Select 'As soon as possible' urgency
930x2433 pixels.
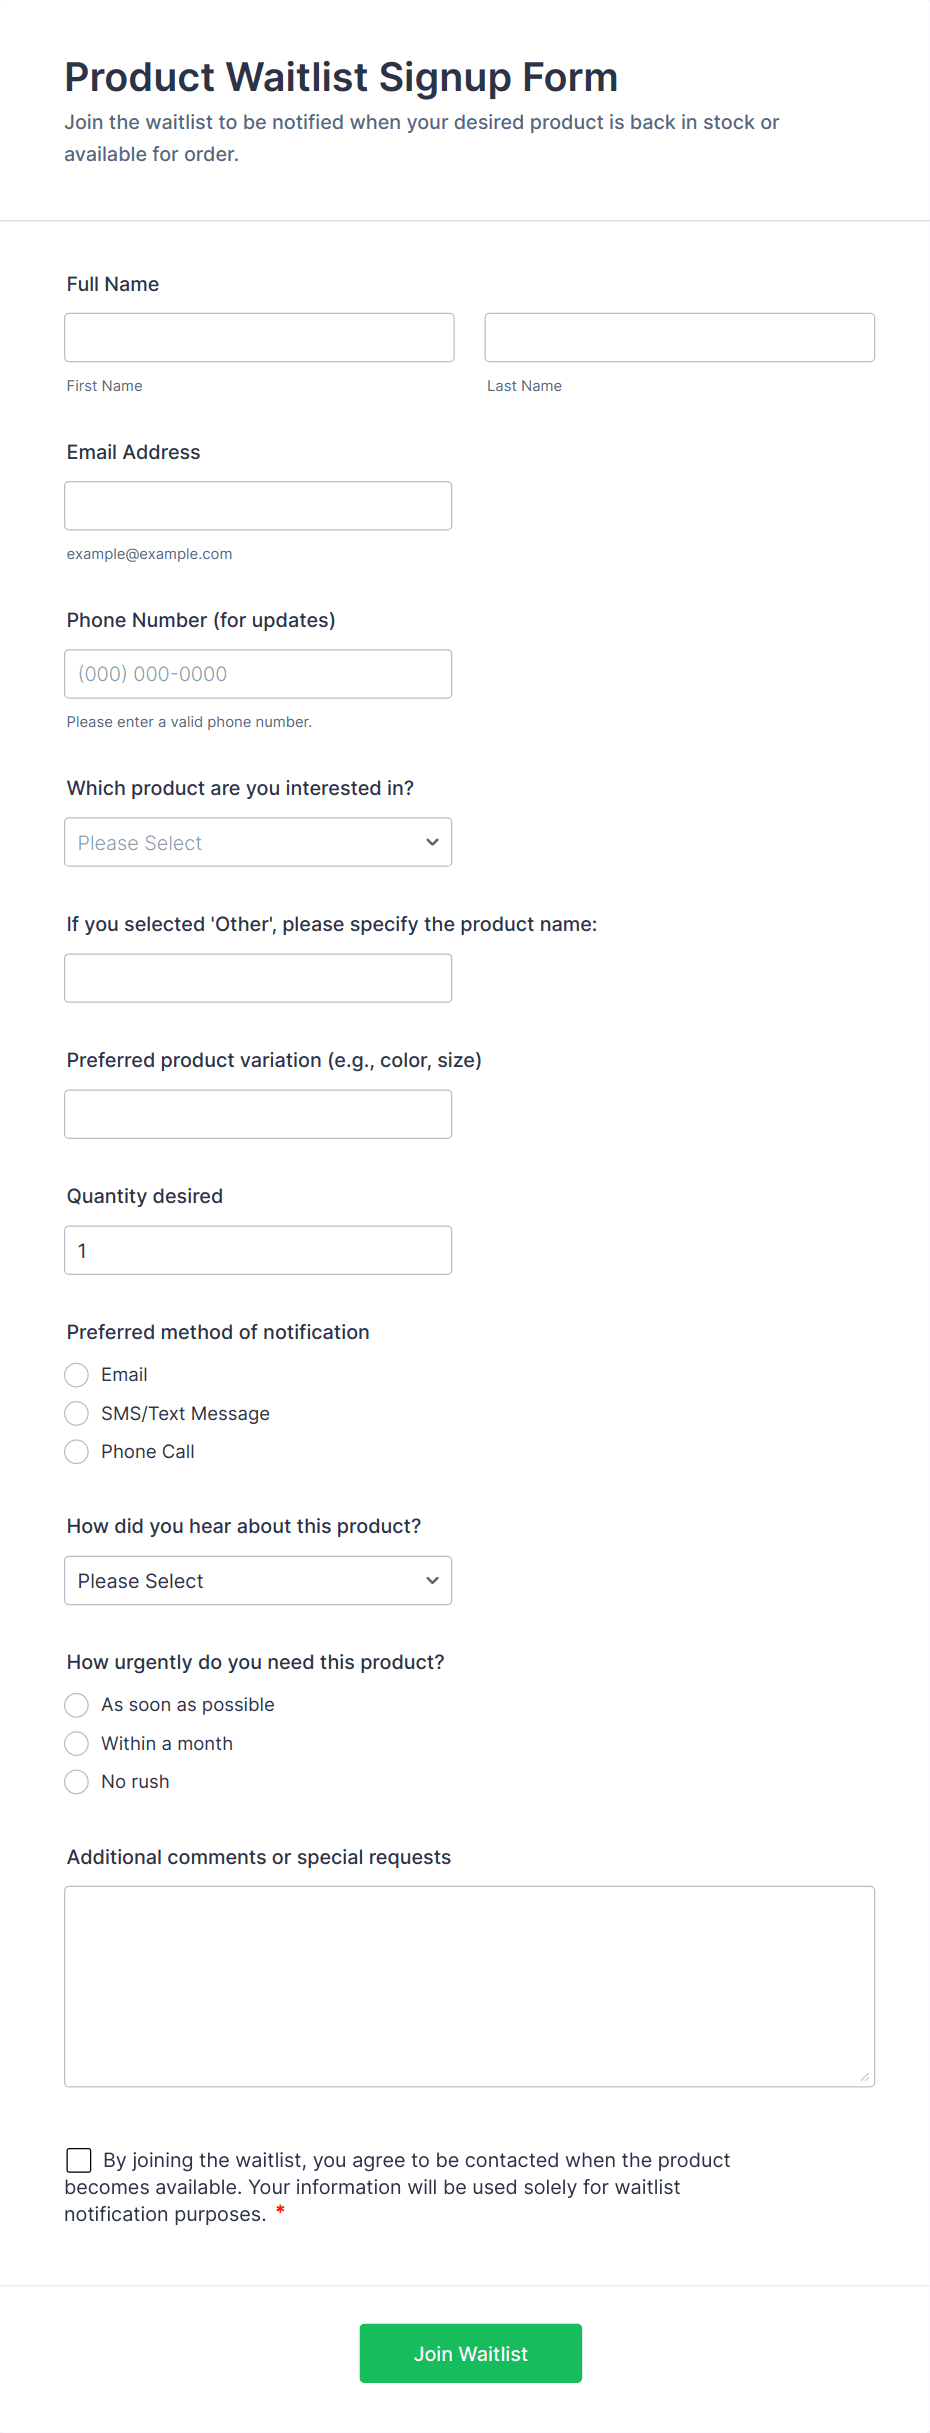pyautogui.click(x=77, y=1705)
